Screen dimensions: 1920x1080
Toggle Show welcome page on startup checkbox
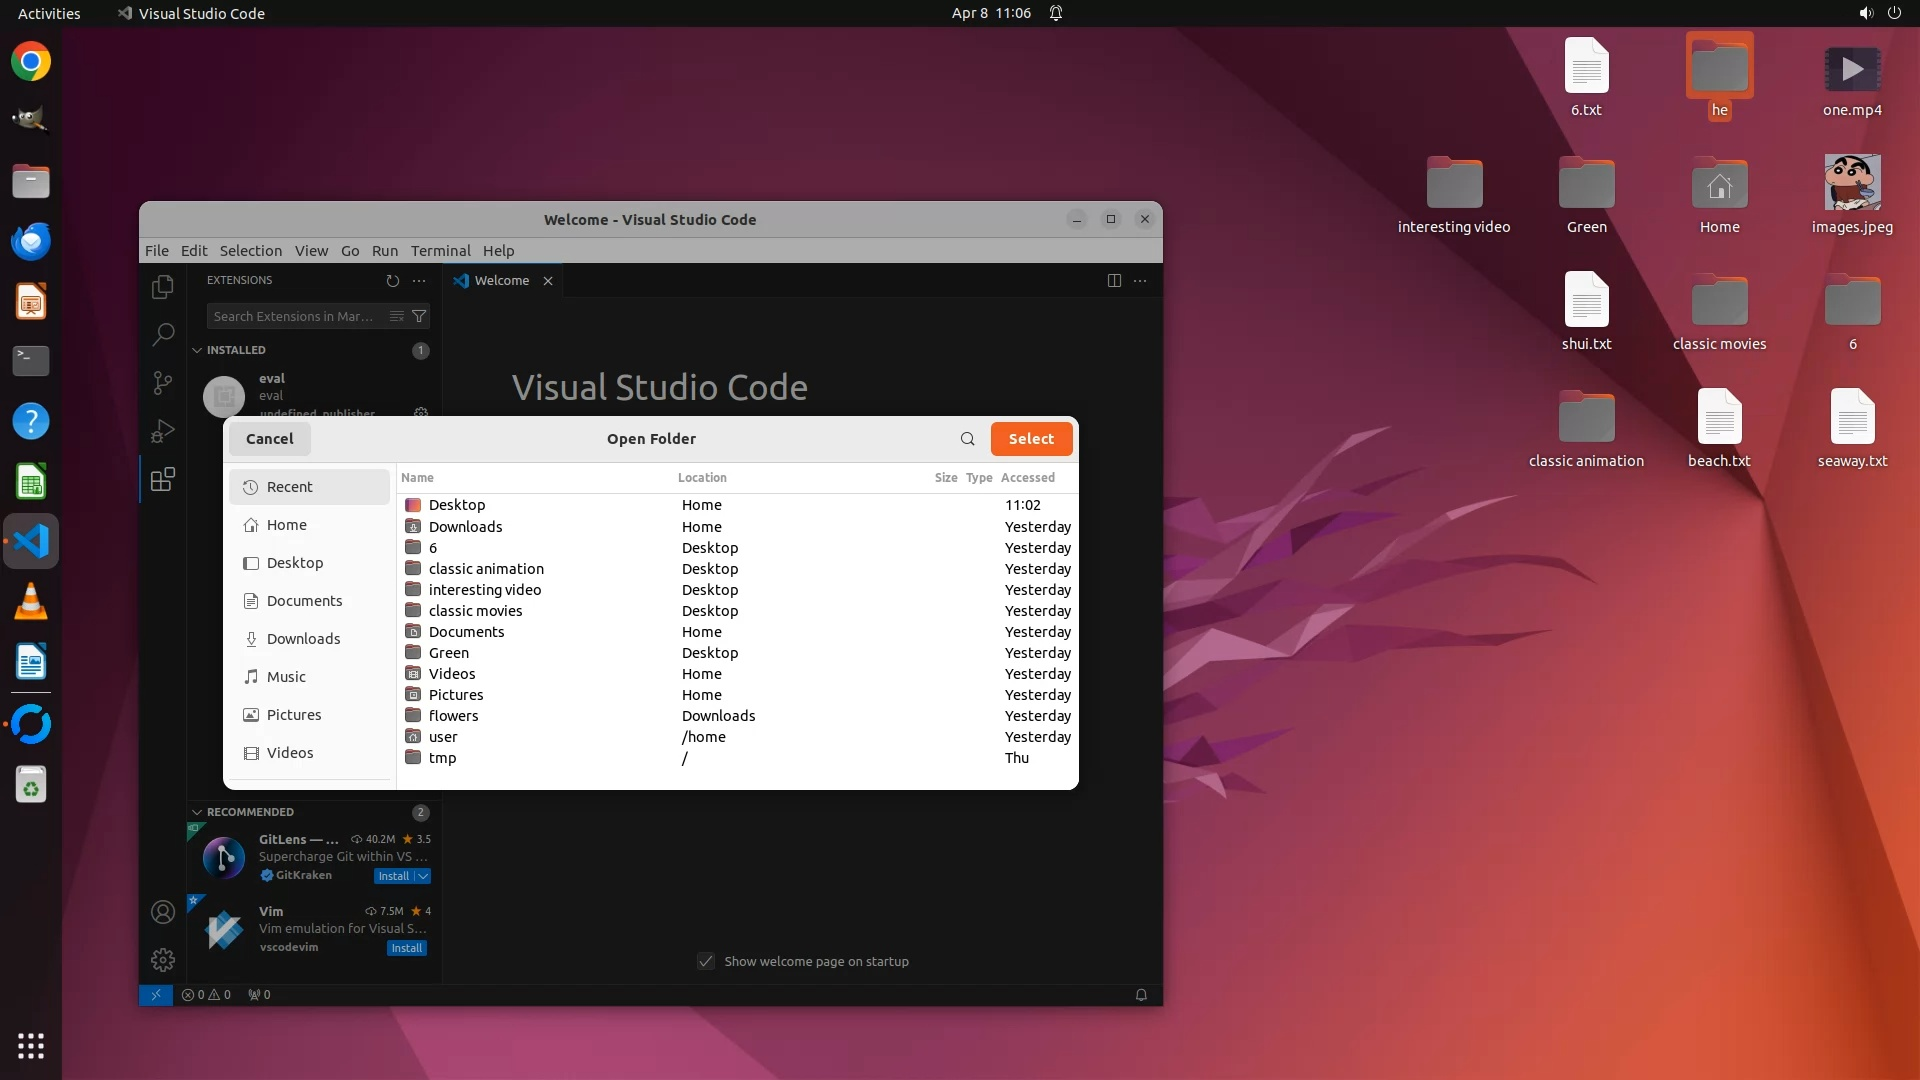(x=706, y=961)
